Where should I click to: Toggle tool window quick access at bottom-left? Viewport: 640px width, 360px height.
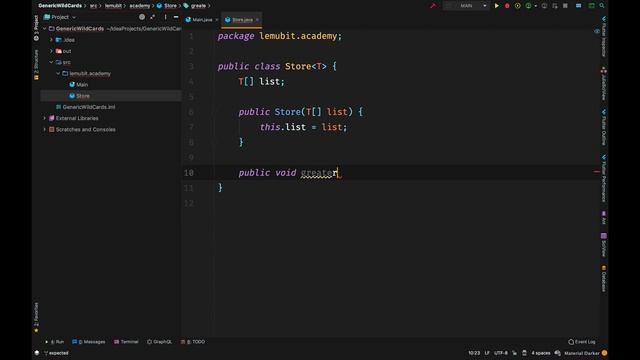click(x=37, y=353)
